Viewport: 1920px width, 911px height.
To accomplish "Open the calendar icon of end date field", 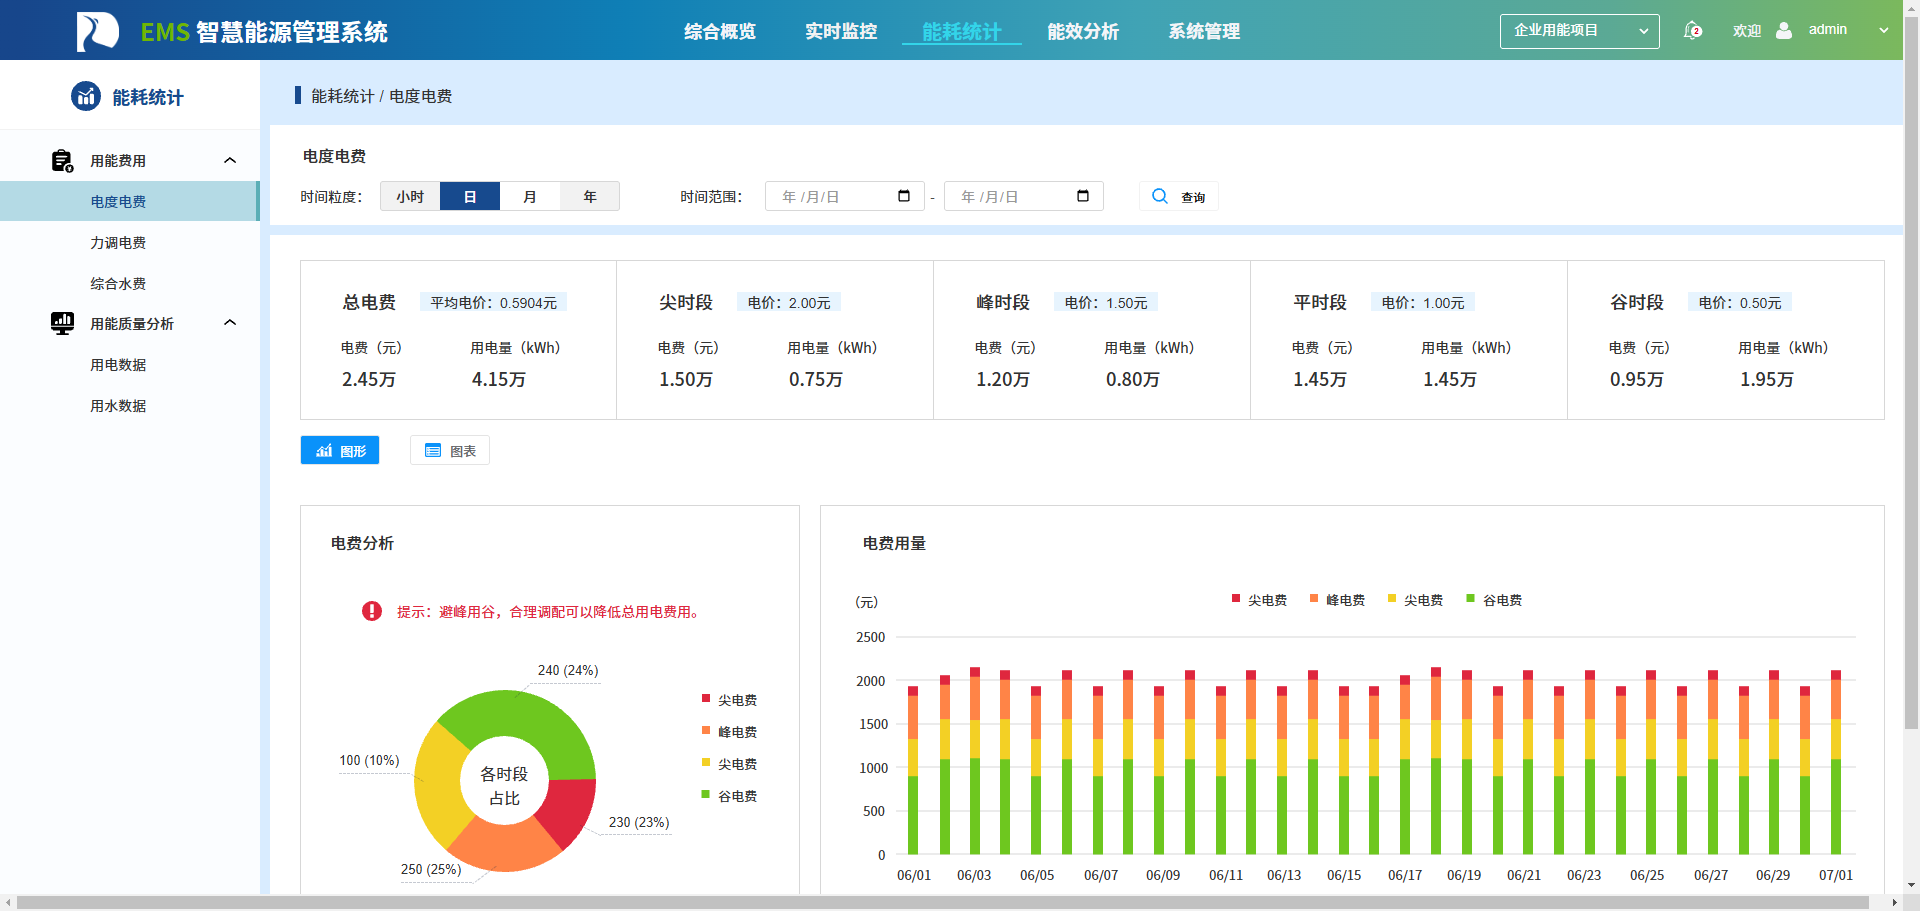I will [x=1083, y=196].
